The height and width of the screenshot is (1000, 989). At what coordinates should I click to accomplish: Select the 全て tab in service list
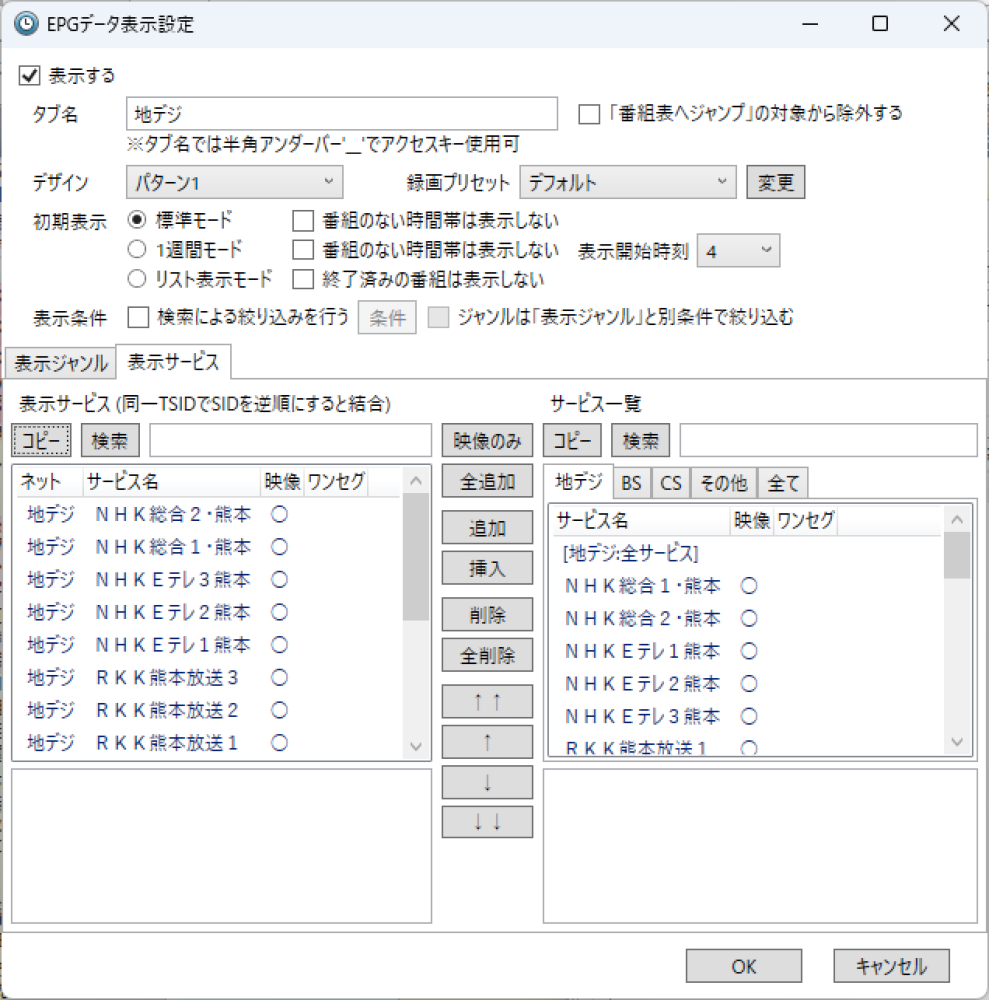click(783, 483)
